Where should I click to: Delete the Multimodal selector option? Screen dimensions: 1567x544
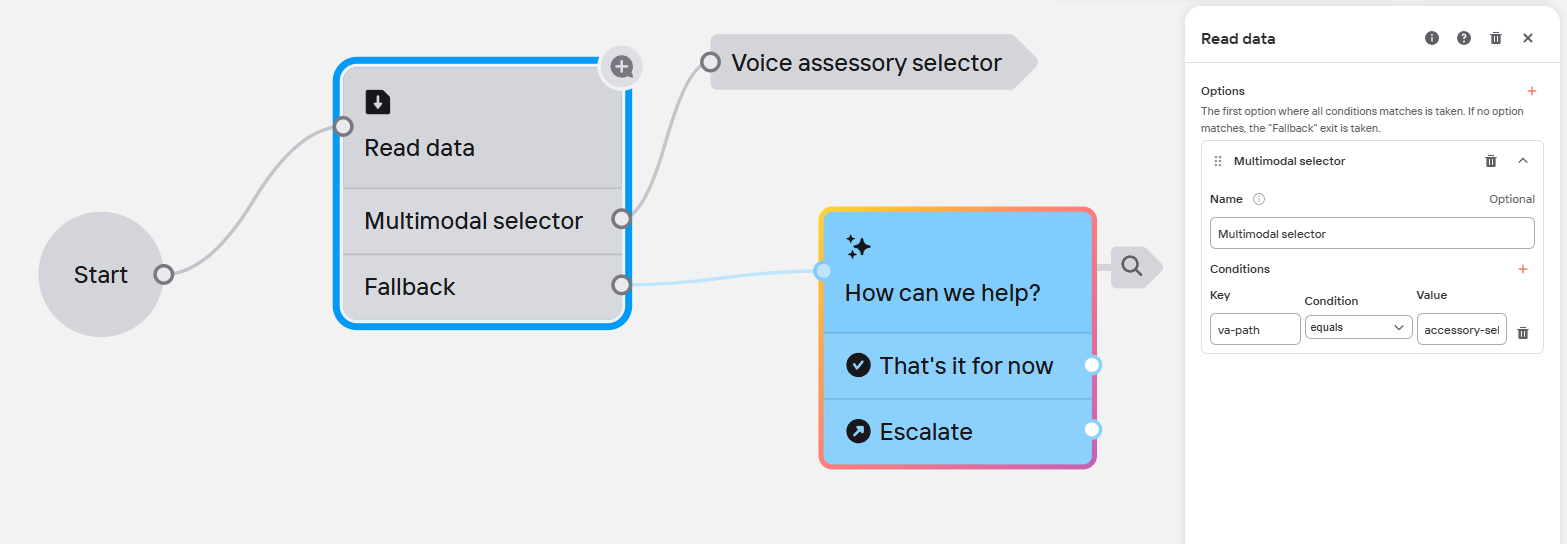(x=1491, y=161)
